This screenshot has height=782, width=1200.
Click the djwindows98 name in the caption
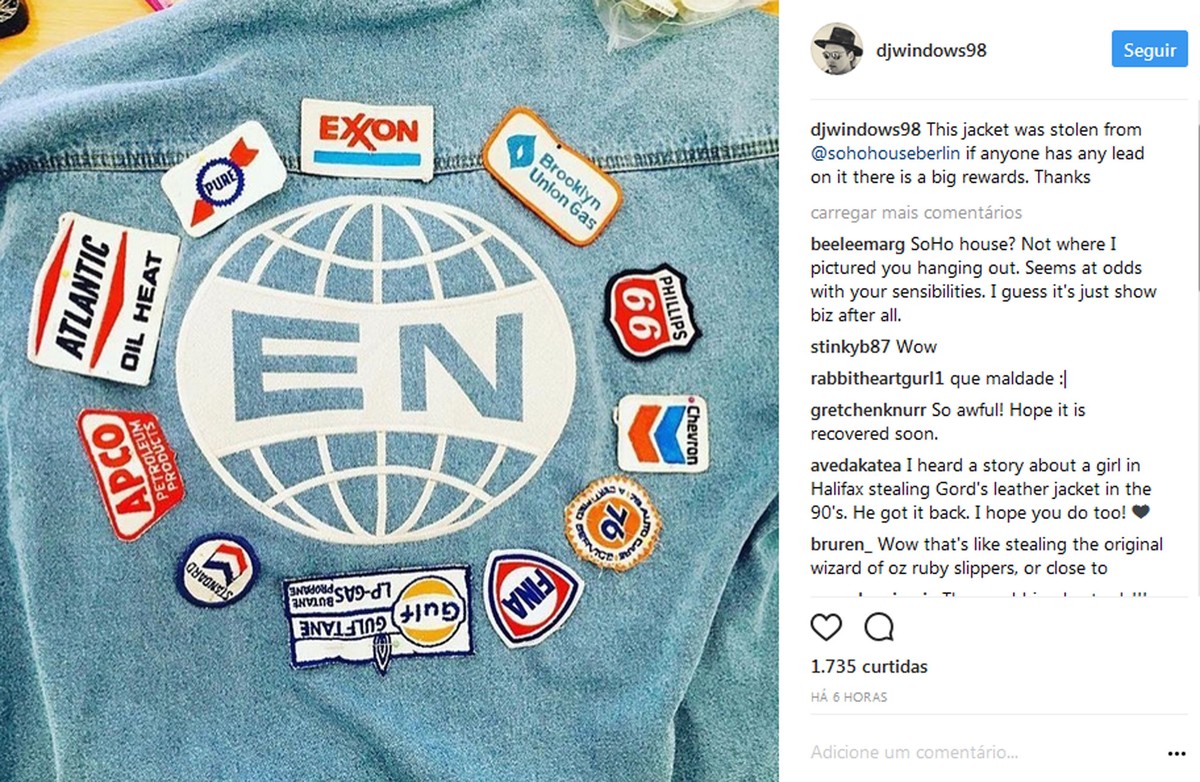[866, 130]
